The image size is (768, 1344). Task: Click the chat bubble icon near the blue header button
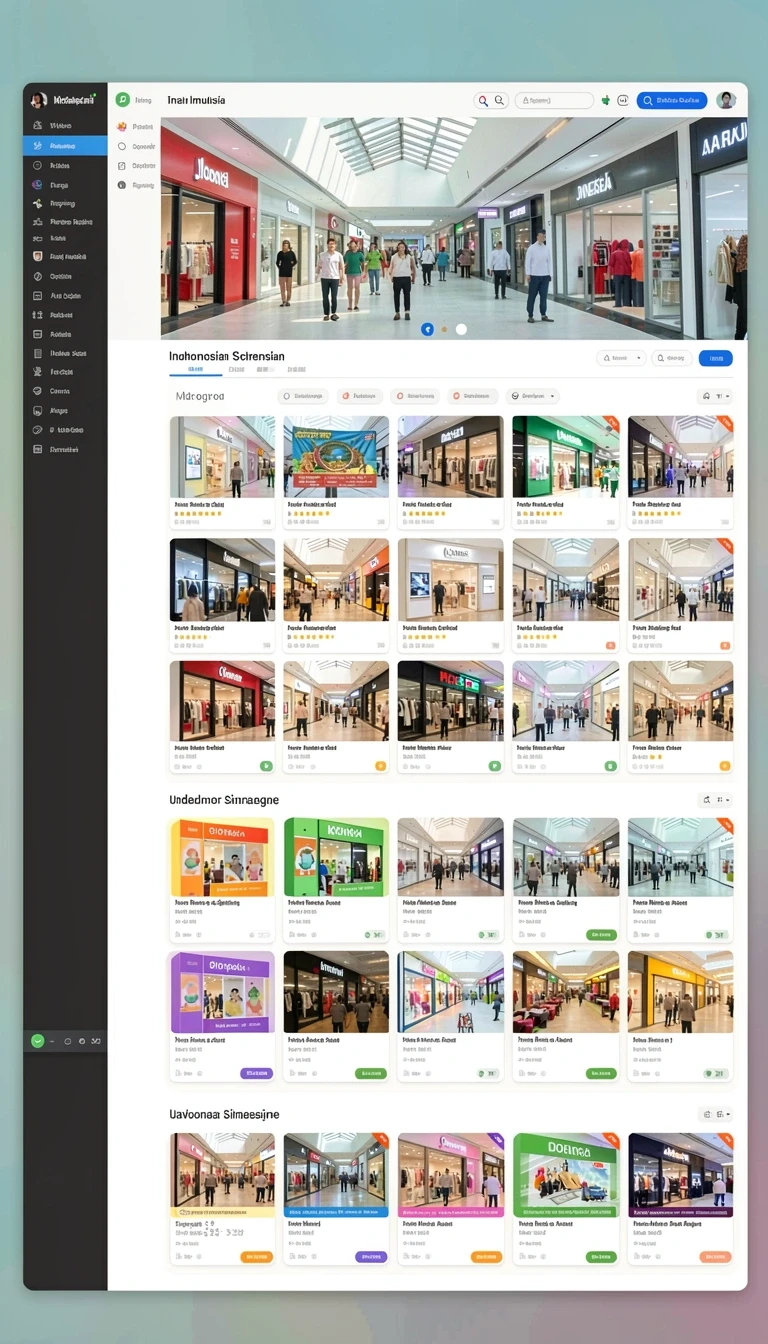point(623,100)
